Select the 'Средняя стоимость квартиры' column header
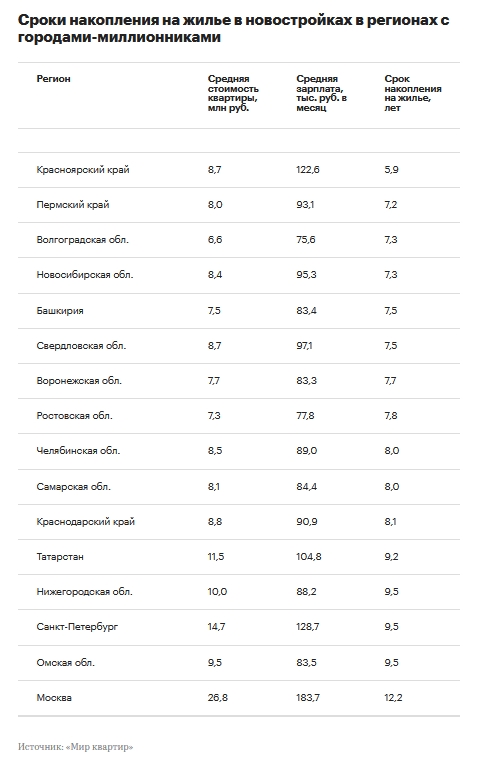494x763 pixels. (233, 93)
